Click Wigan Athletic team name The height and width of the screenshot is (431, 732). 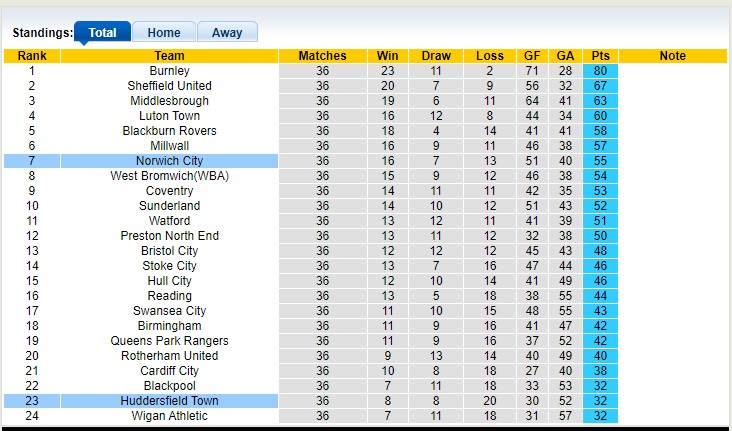[x=169, y=416]
